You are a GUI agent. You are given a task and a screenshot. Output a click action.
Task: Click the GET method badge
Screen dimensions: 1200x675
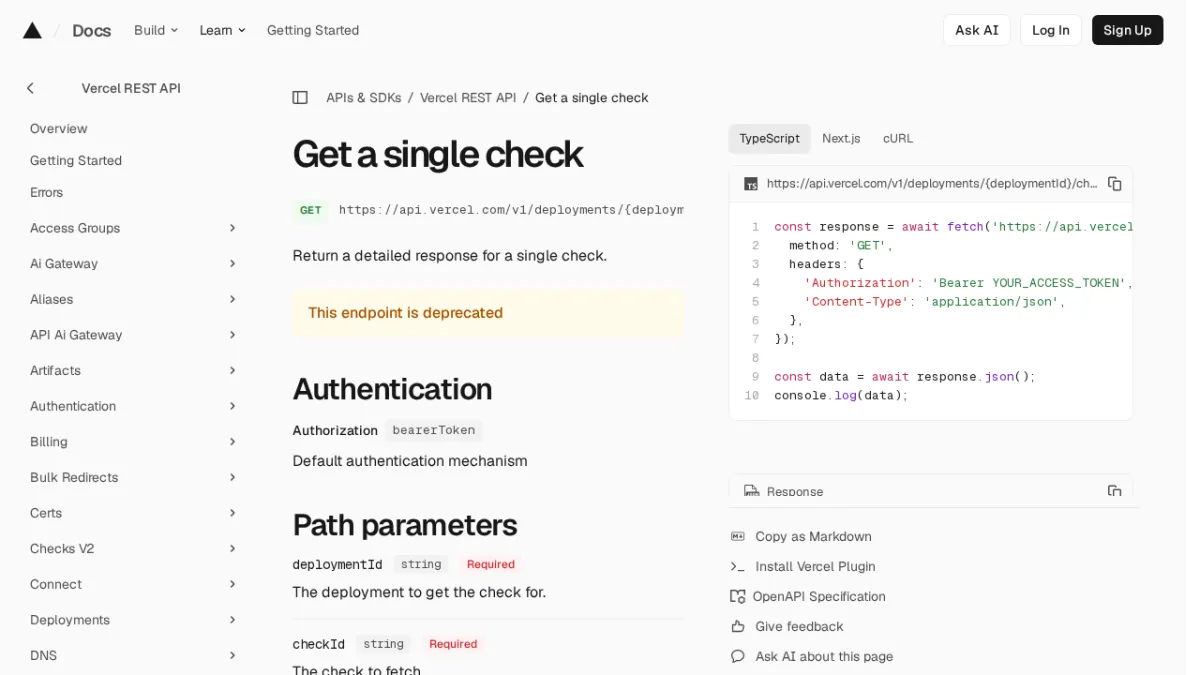coord(311,210)
